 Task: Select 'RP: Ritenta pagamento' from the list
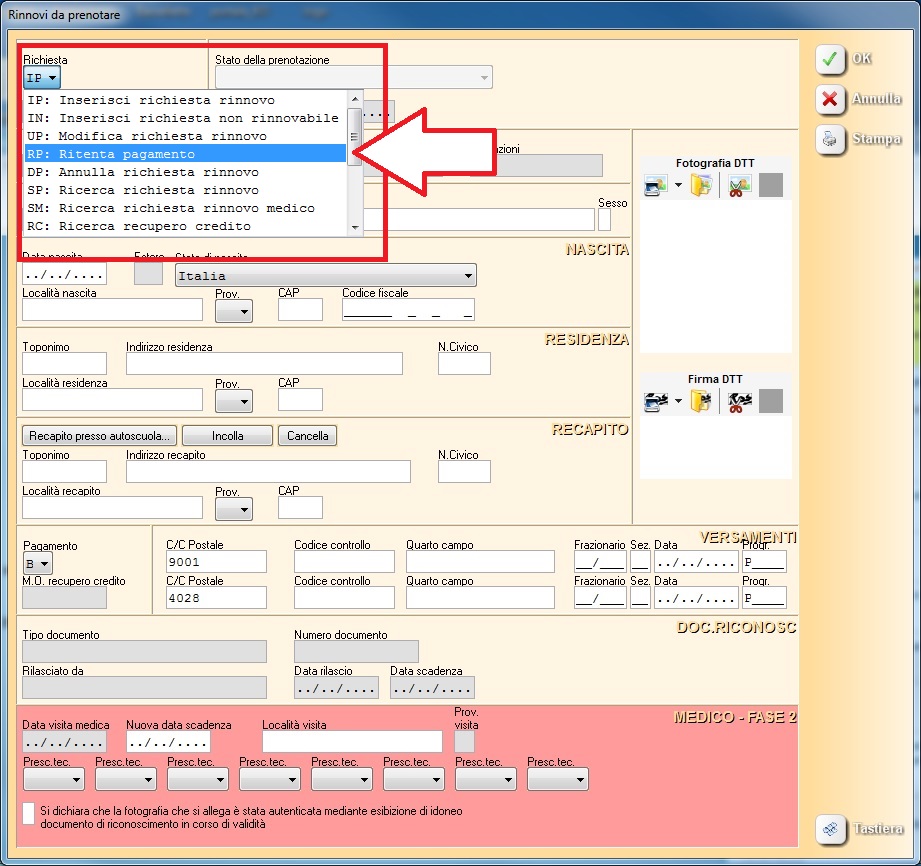click(185, 154)
